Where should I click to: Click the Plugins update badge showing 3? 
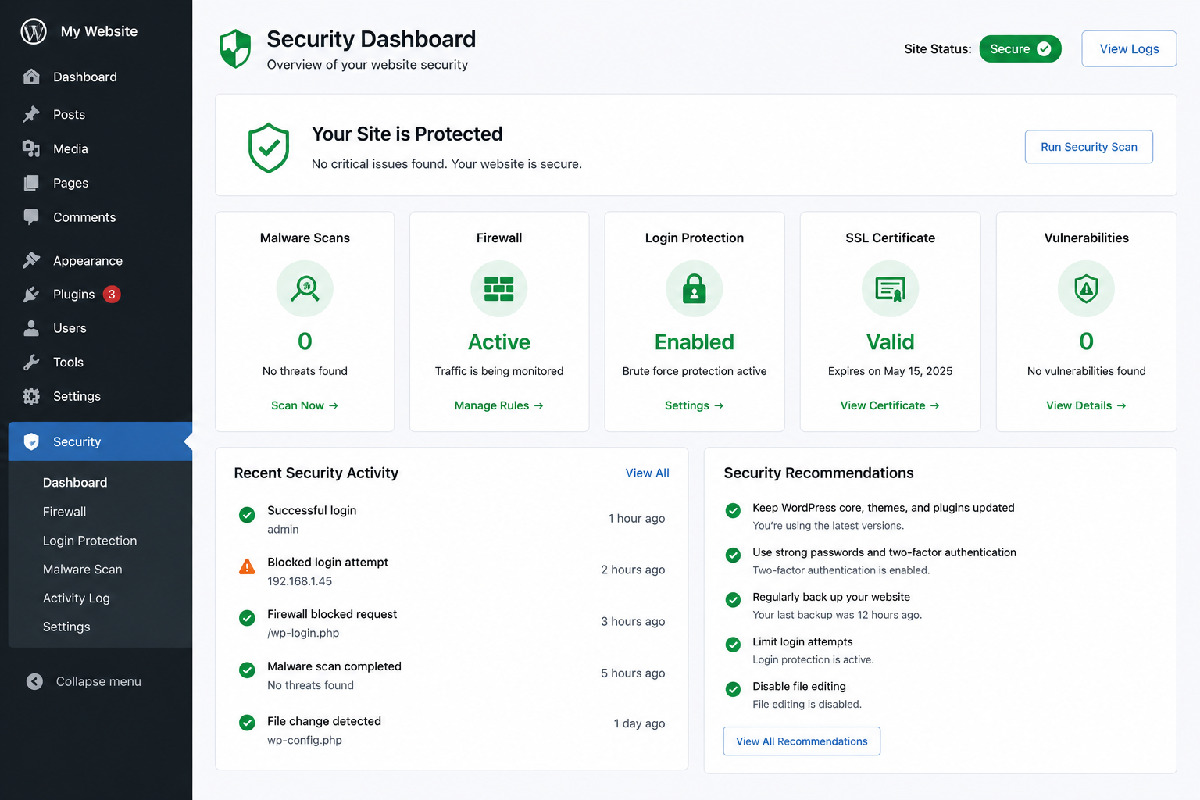pos(112,294)
